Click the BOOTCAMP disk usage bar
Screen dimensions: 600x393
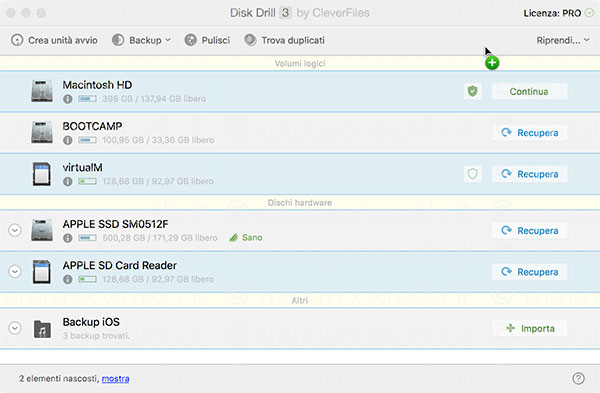coord(87,140)
